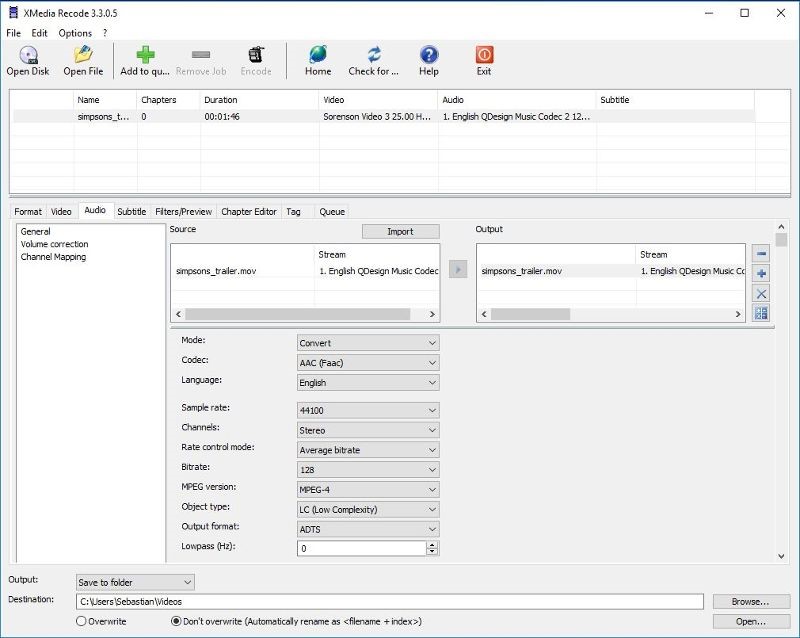
Task: Import audio with the Import button
Action: [402, 230]
